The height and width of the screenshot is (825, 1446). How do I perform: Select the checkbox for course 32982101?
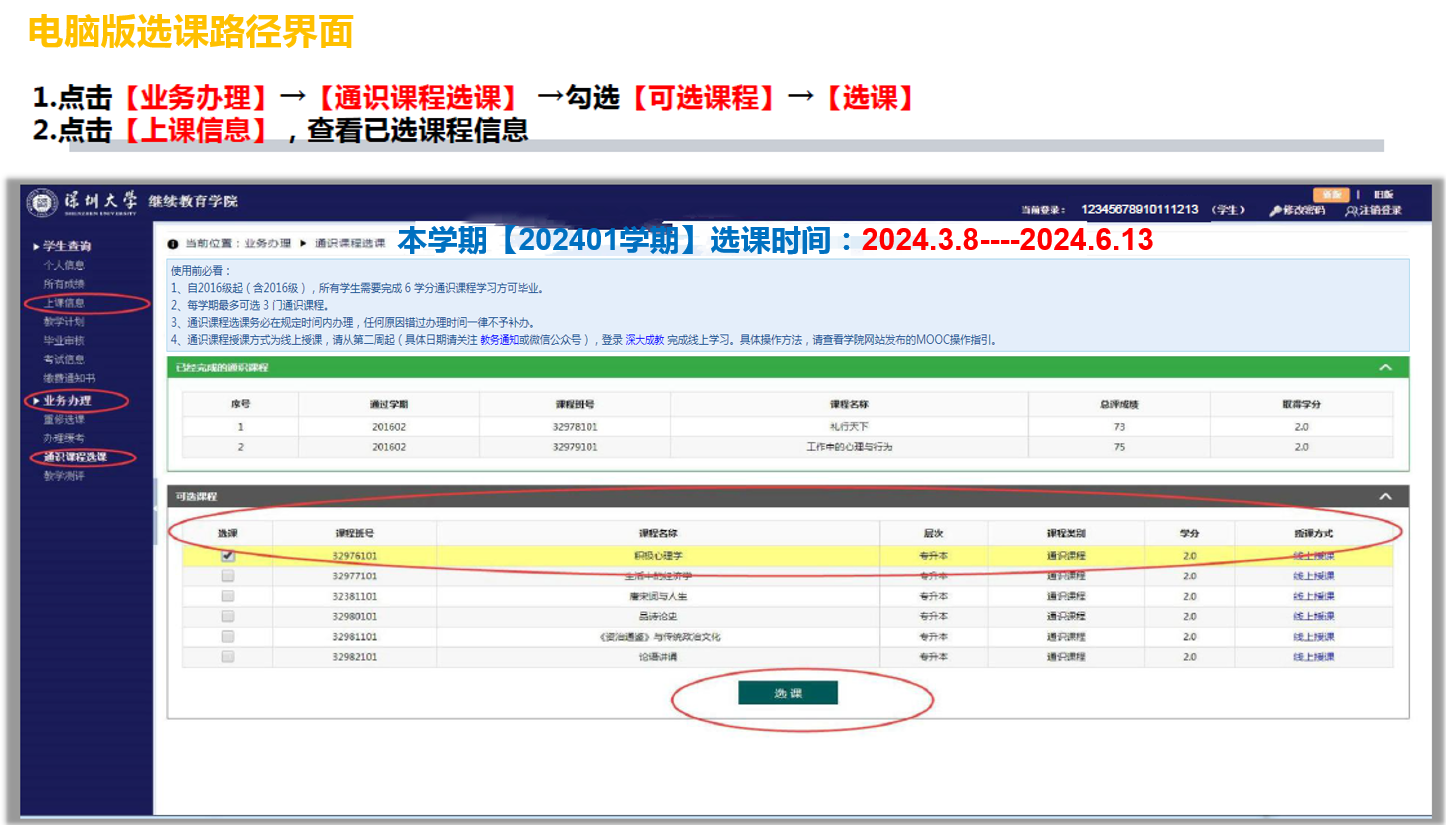point(228,657)
